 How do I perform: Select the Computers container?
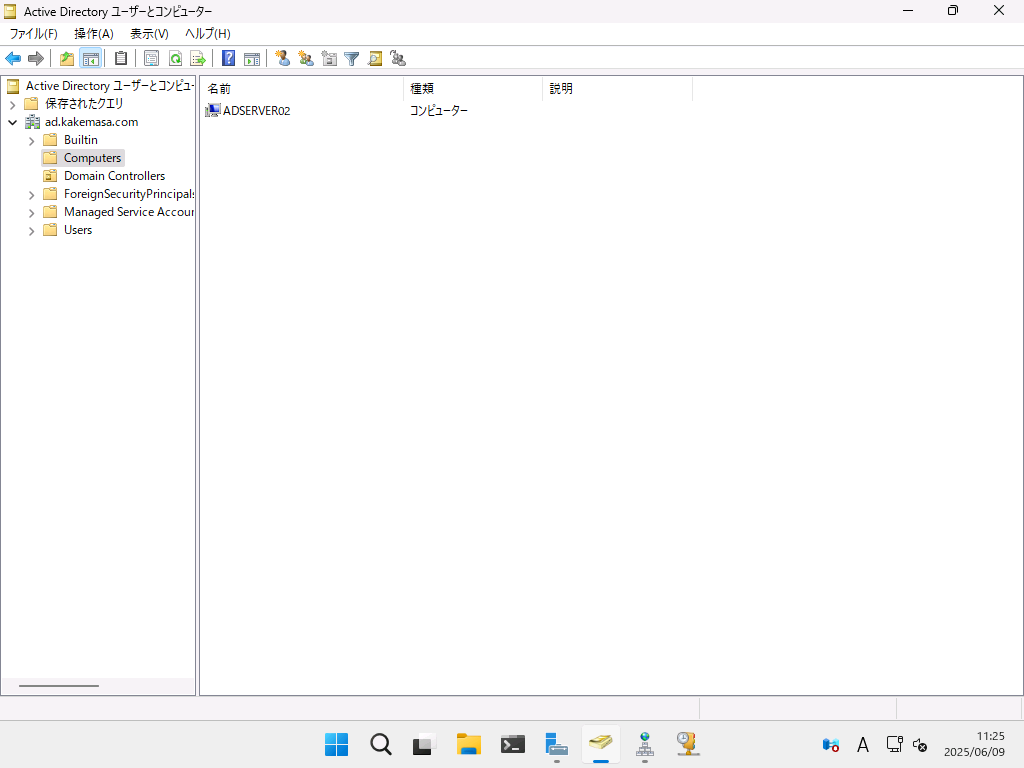pyautogui.click(x=83, y=158)
